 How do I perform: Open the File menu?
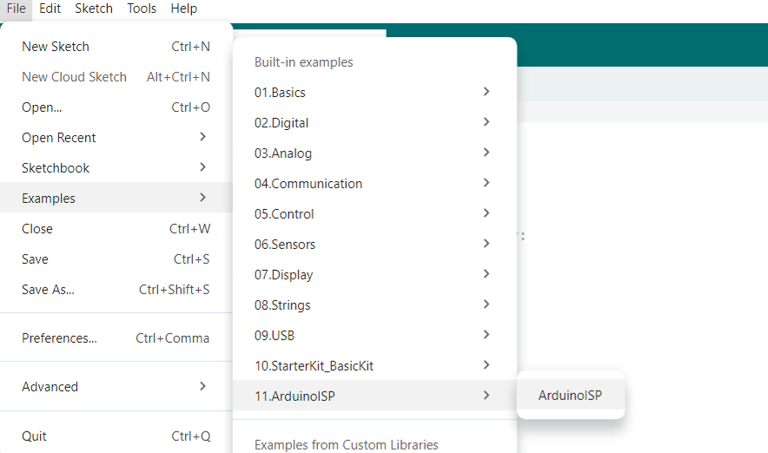click(x=16, y=9)
